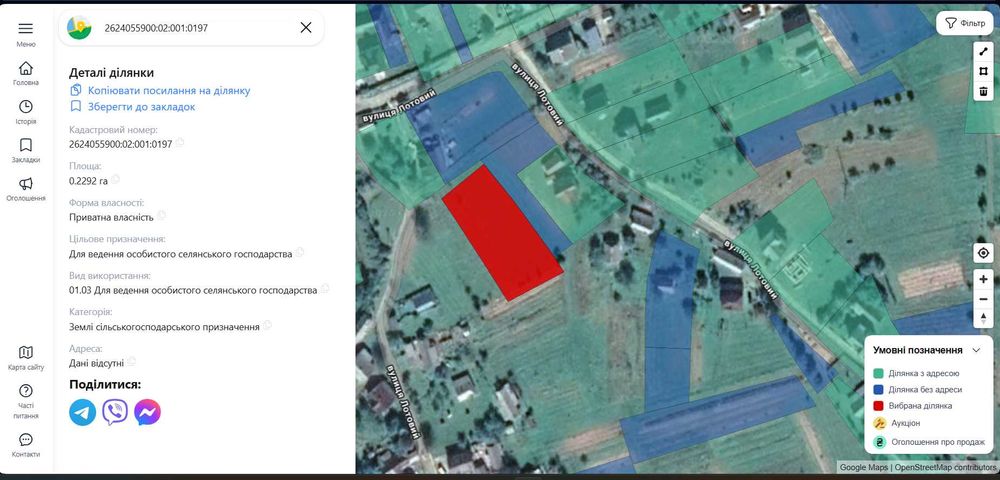This screenshot has height=480, width=1000.
Task: Click the Приватна власність value text
Action: pyautogui.click(x=111, y=217)
